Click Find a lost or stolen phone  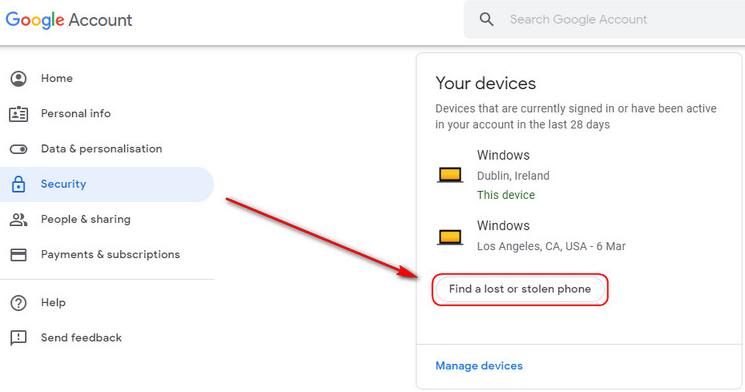click(520, 289)
